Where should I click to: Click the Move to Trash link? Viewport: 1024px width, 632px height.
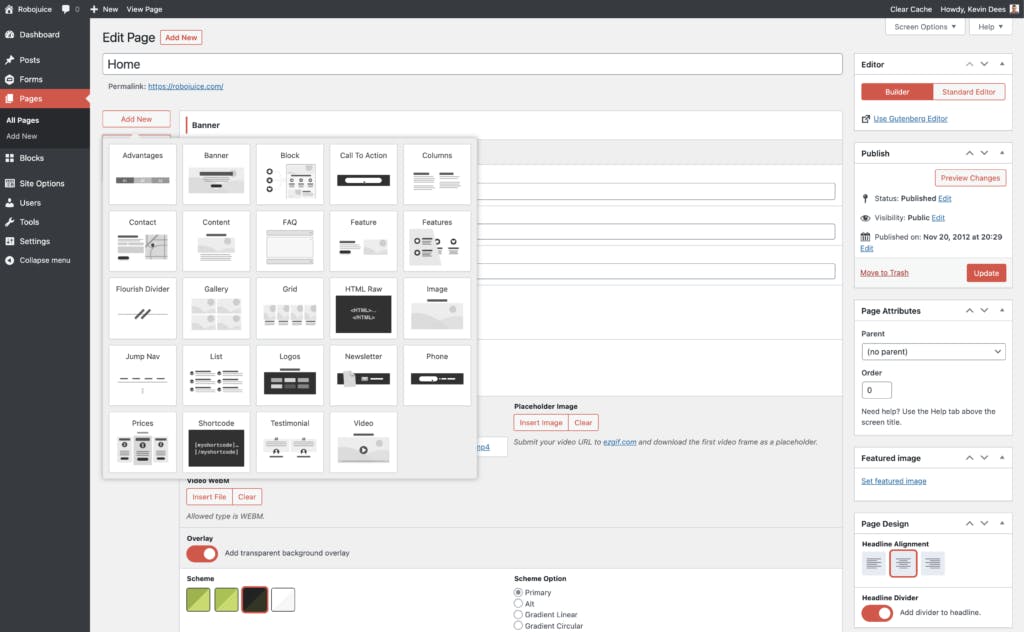point(884,273)
